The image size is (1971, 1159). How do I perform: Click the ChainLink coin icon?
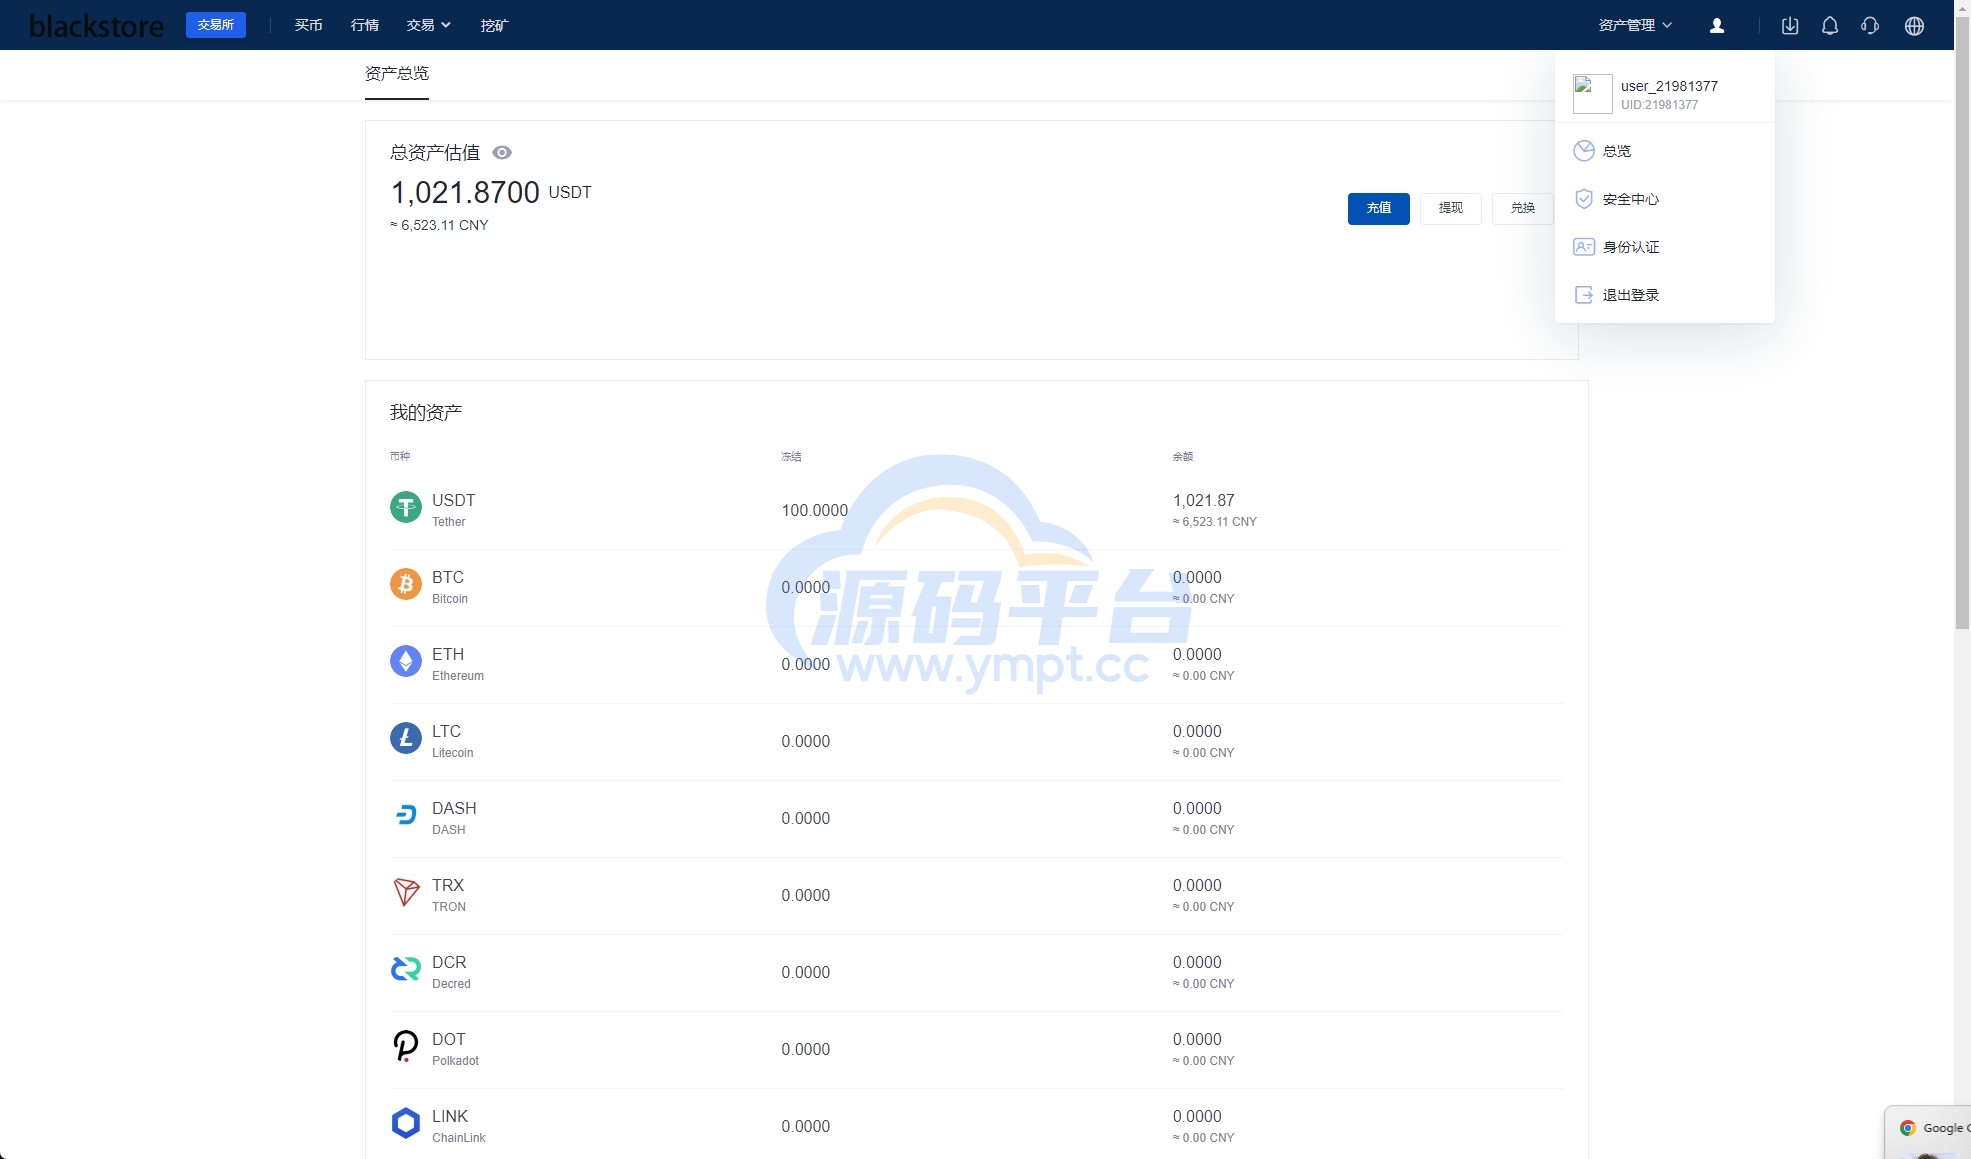coord(405,1123)
